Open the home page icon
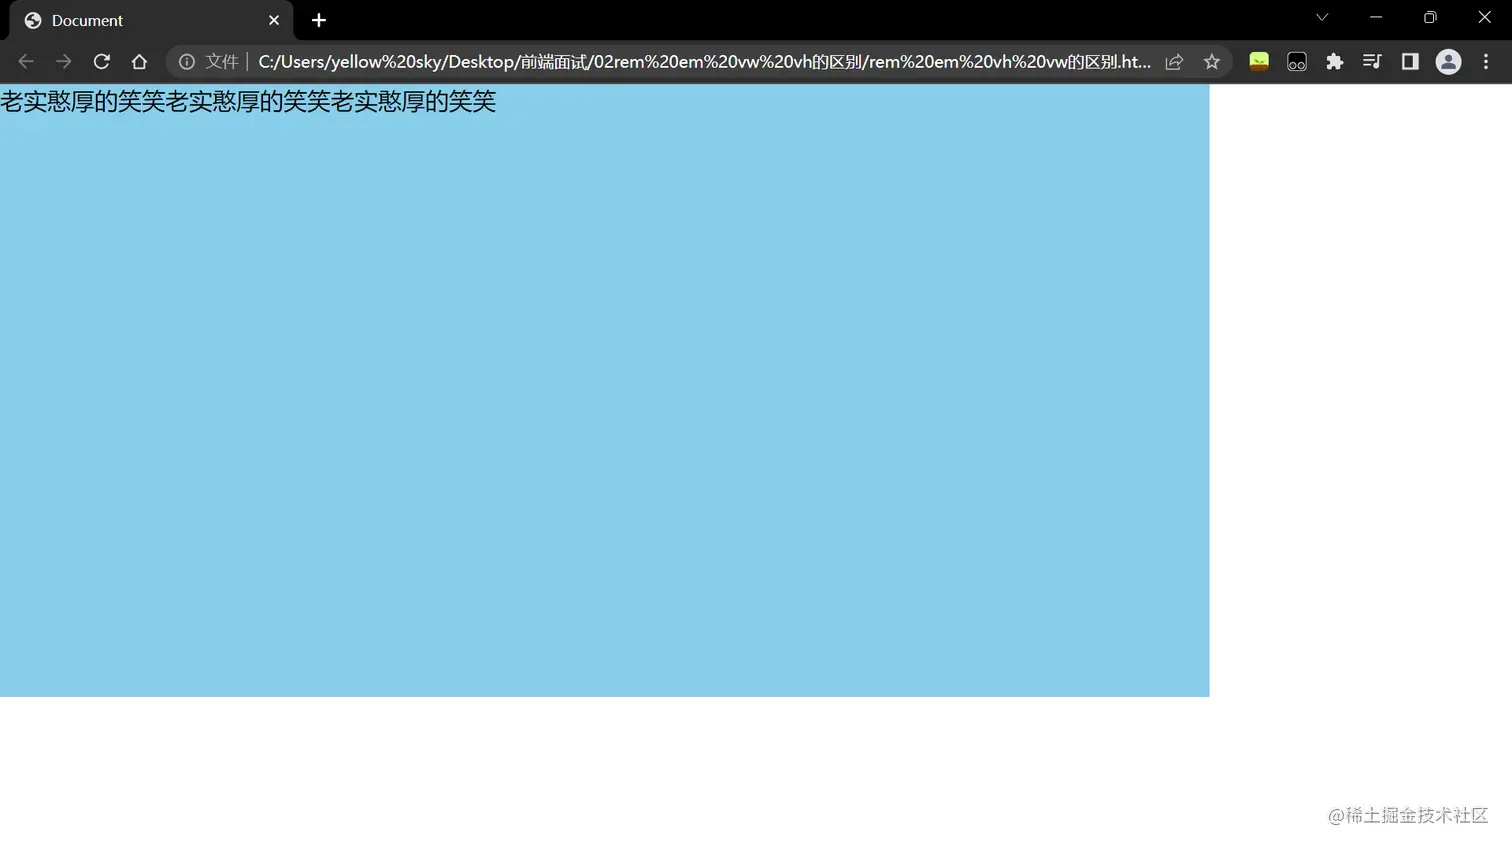The width and height of the screenshot is (1512, 849). point(139,62)
